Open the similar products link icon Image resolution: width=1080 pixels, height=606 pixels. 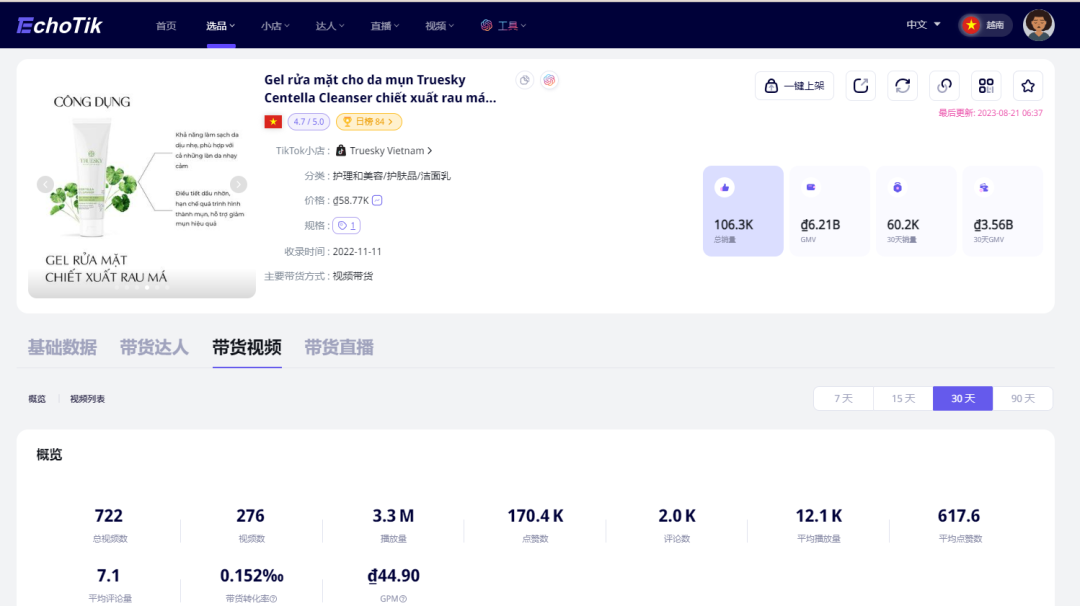tap(944, 86)
